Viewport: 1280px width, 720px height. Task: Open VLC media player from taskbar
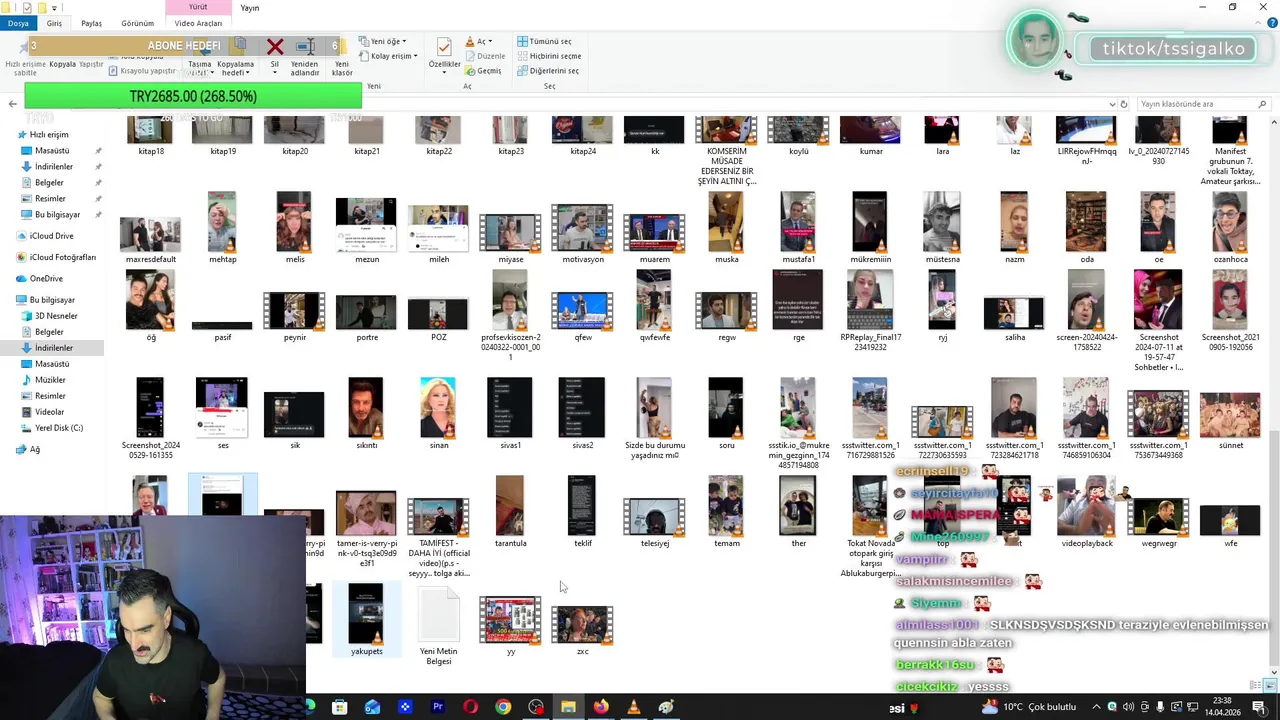(633, 707)
